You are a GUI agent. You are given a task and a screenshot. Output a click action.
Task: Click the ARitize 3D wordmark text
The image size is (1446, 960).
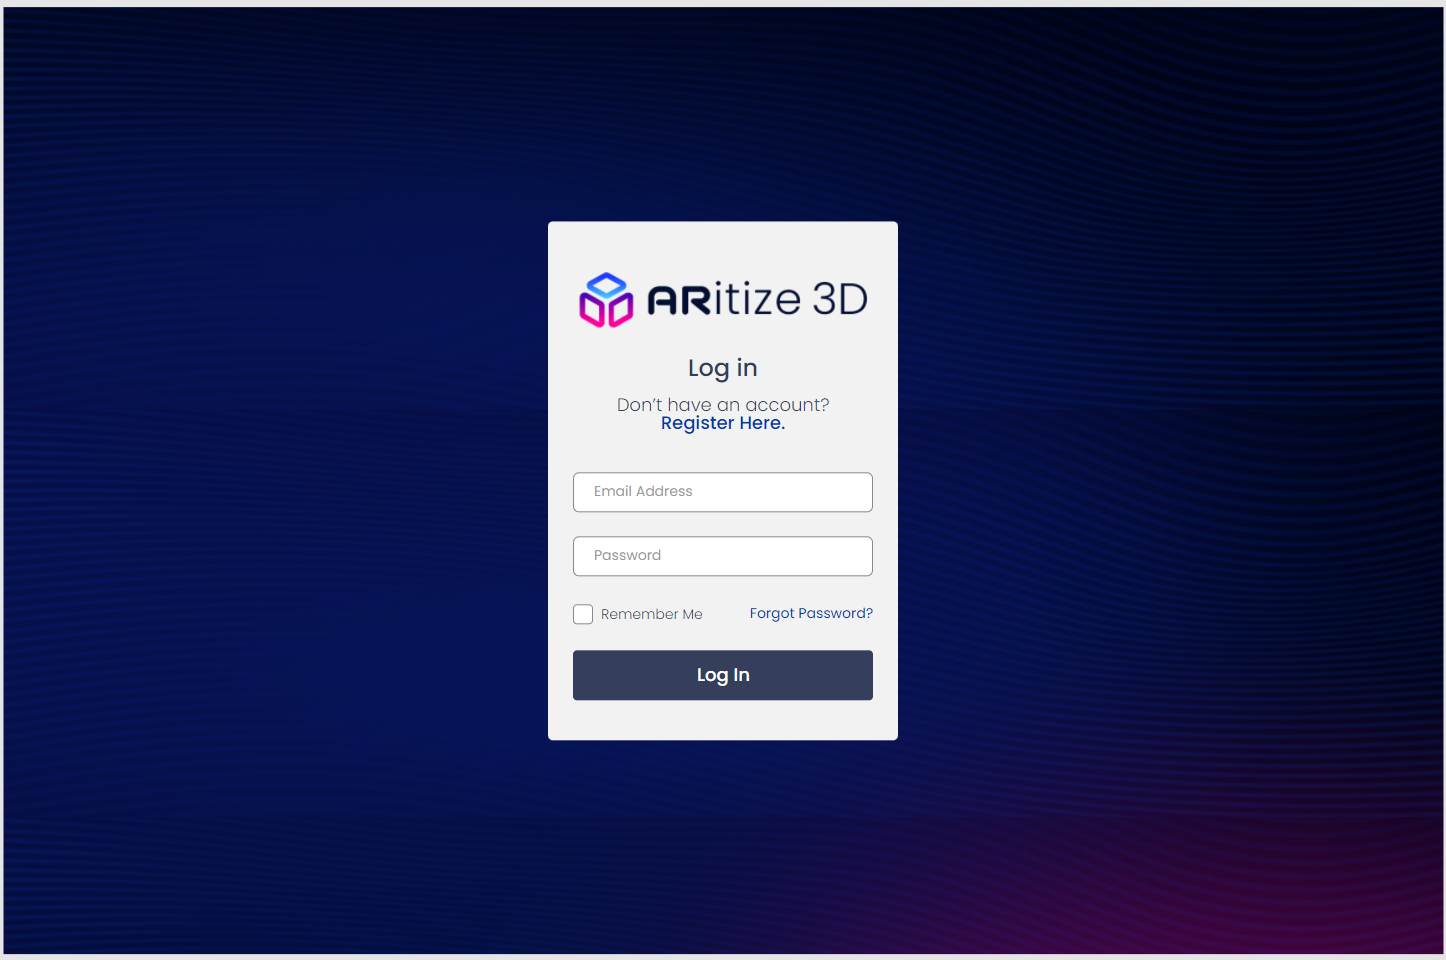pyautogui.click(x=758, y=299)
